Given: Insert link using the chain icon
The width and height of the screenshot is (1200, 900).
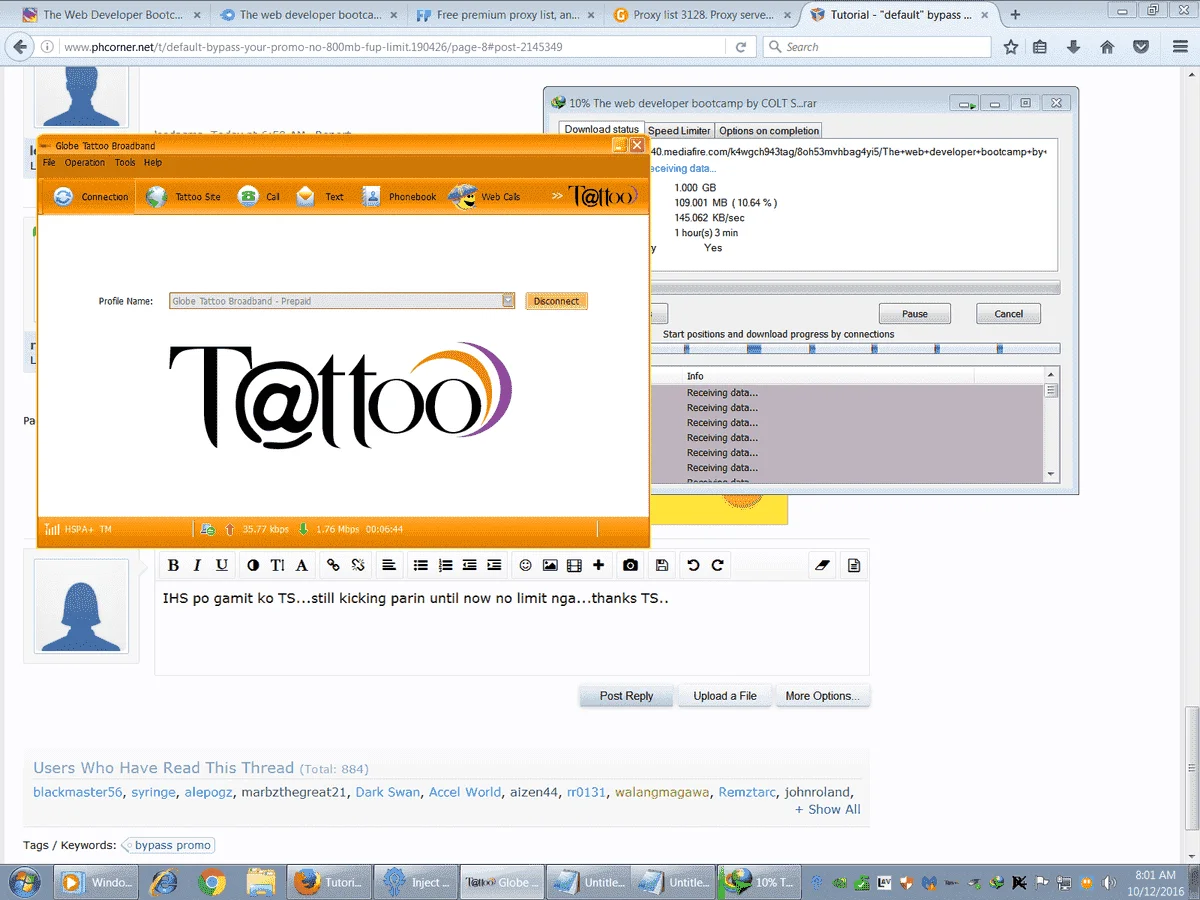Looking at the screenshot, I should coord(334,565).
